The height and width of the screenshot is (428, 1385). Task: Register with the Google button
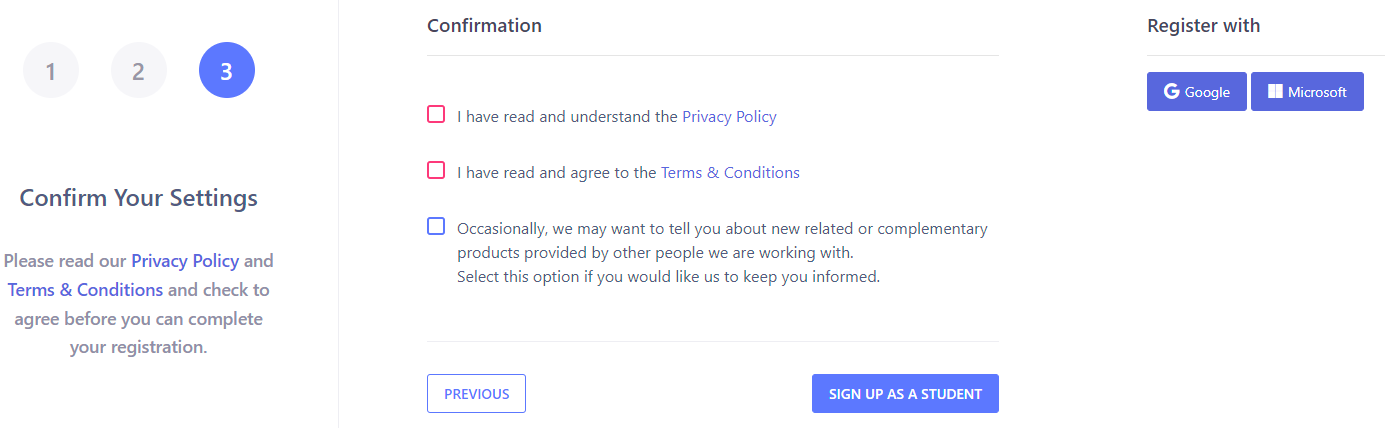point(1197,91)
